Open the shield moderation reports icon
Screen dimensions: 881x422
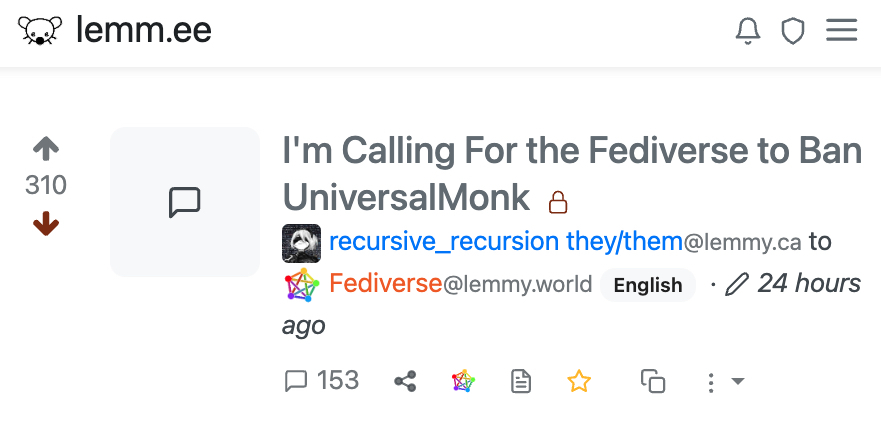coord(793,30)
